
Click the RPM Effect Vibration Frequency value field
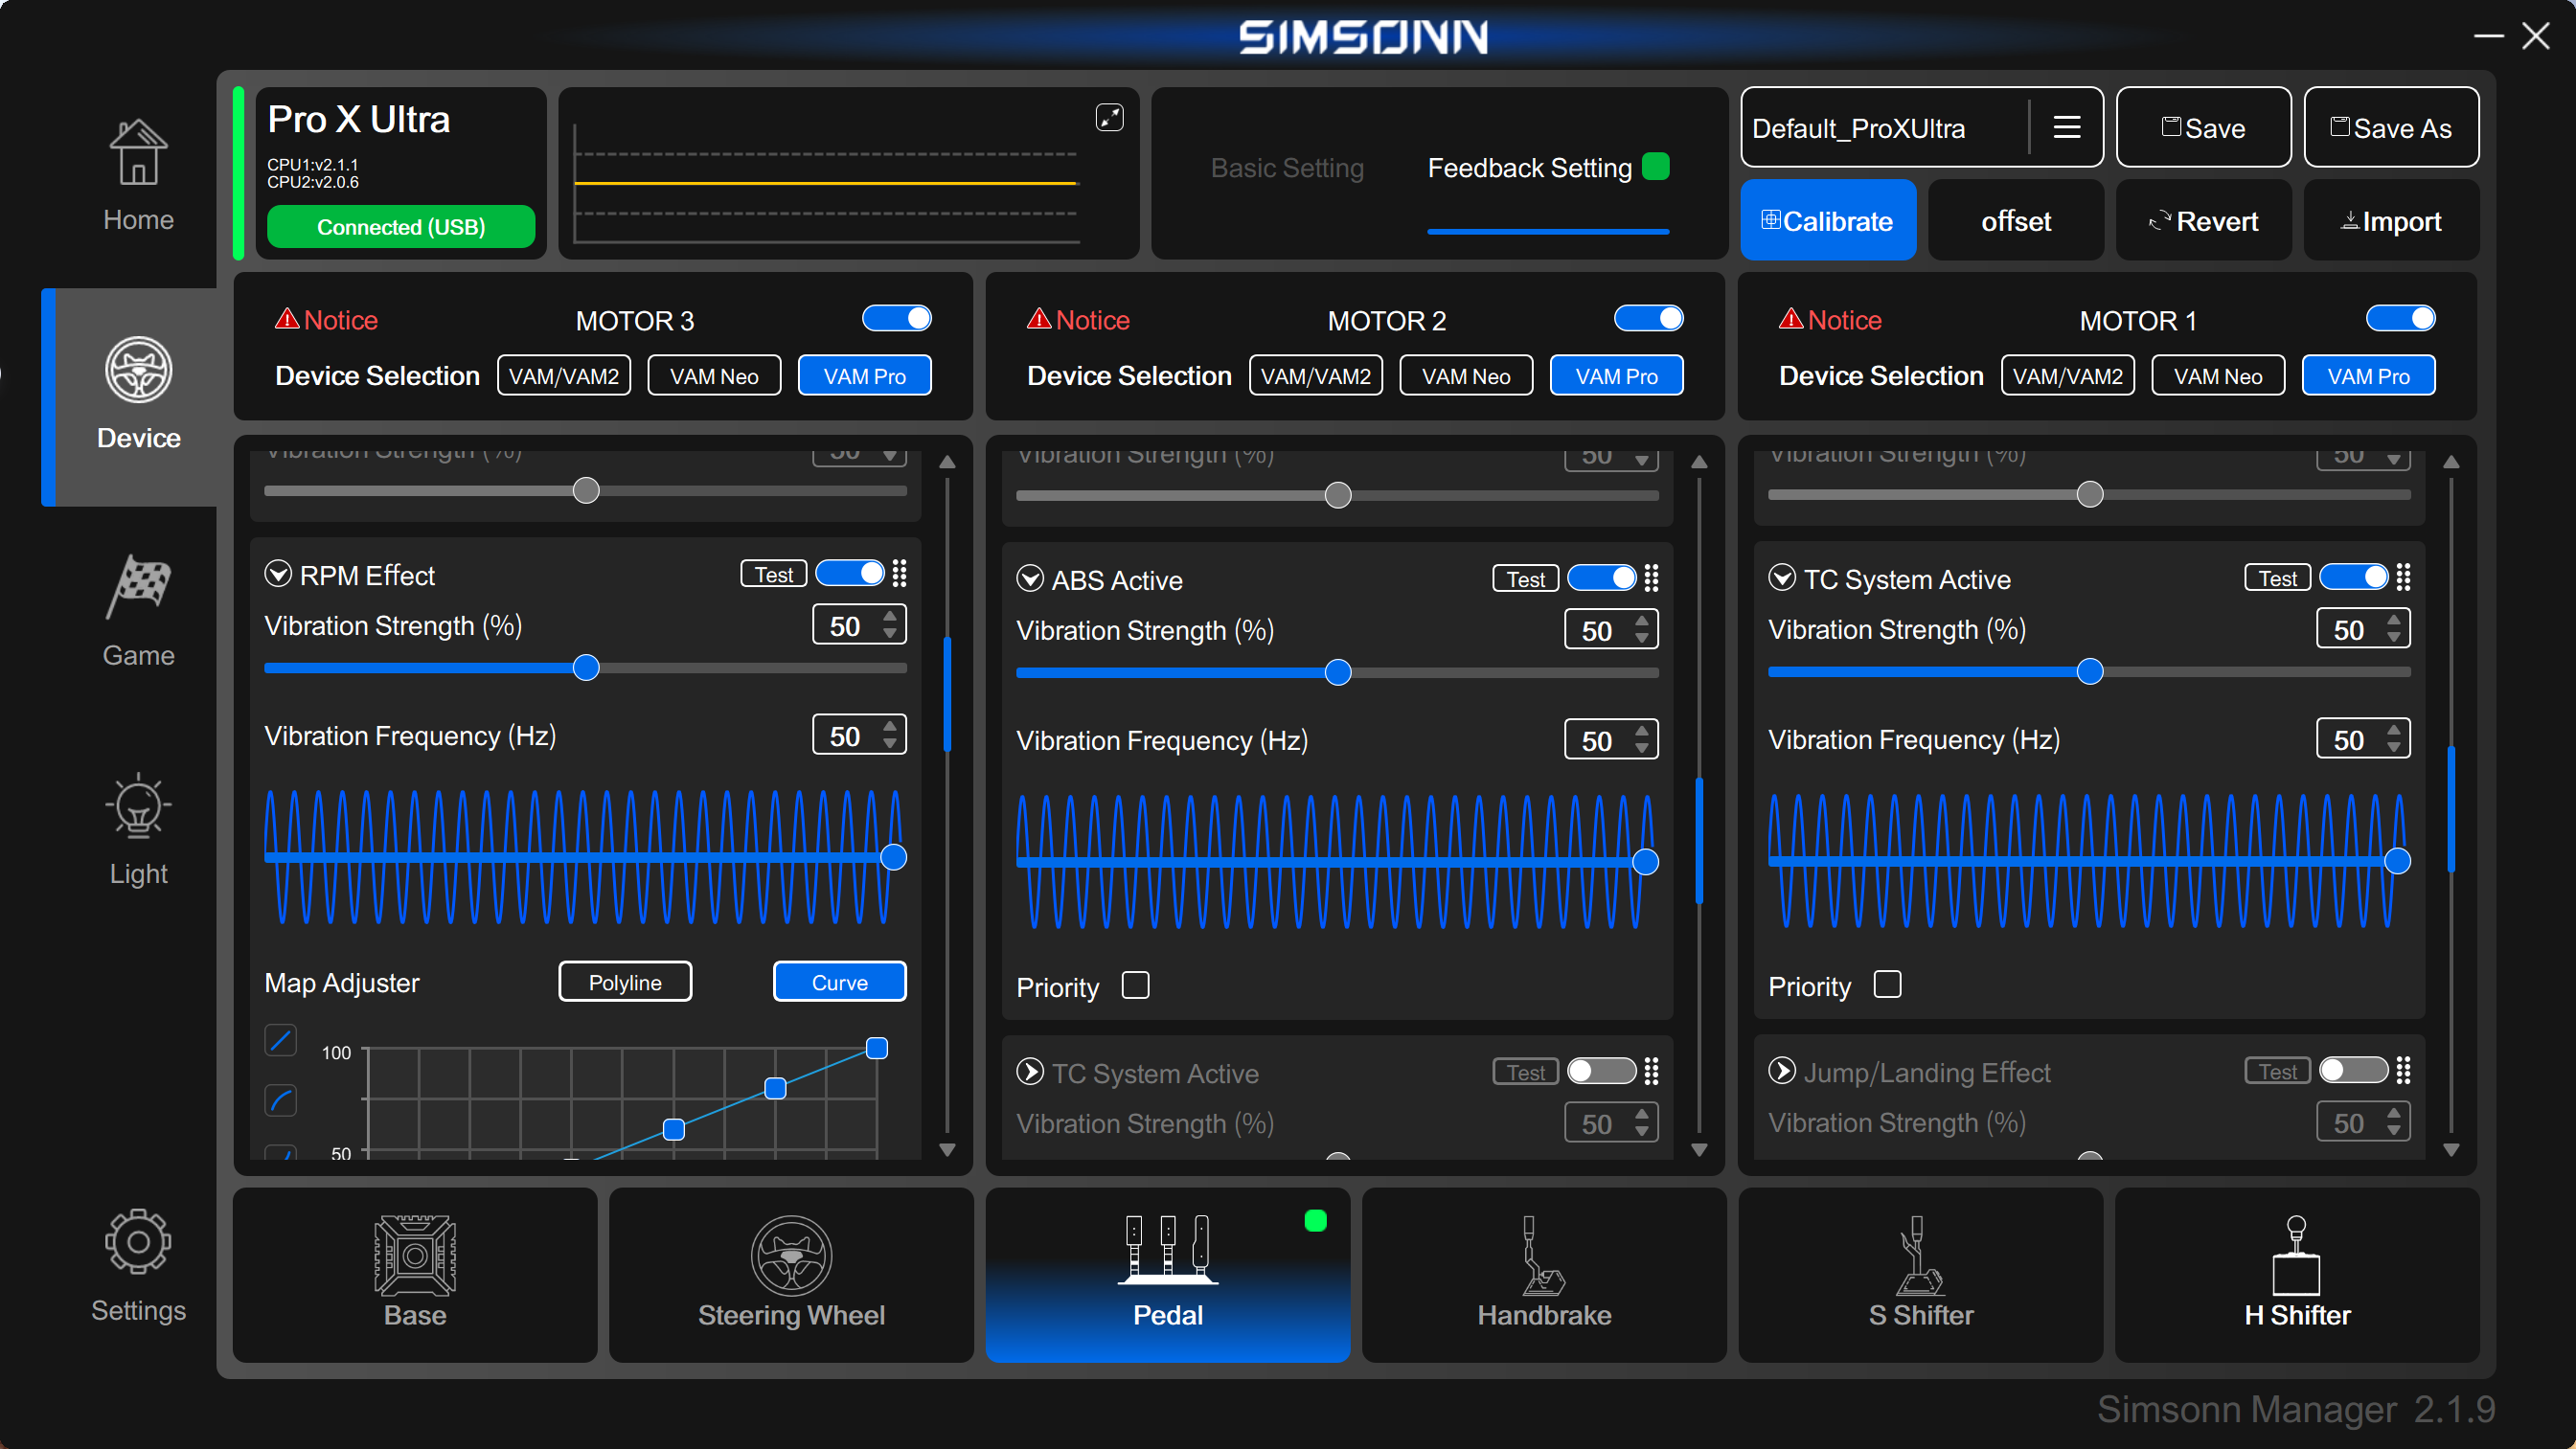[x=860, y=735]
